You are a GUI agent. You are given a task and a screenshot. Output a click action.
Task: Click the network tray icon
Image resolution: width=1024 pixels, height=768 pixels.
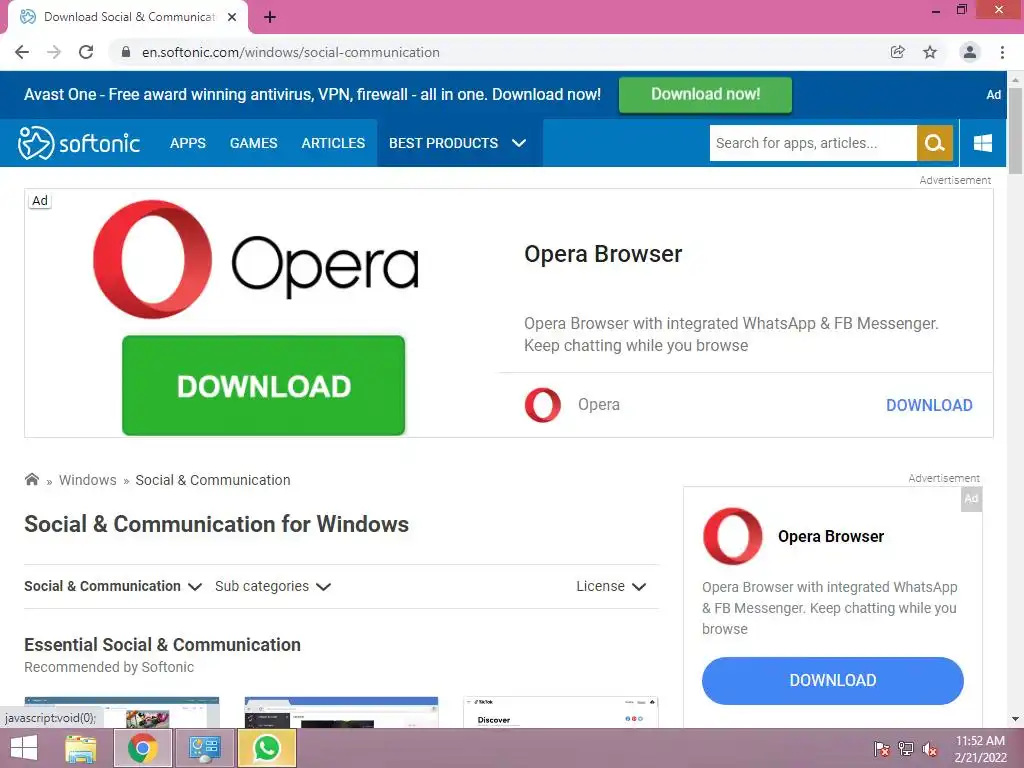(x=906, y=749)
